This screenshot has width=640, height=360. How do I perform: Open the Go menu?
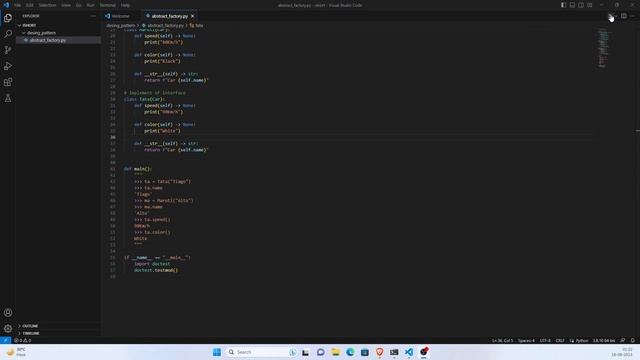click(78, 5)
